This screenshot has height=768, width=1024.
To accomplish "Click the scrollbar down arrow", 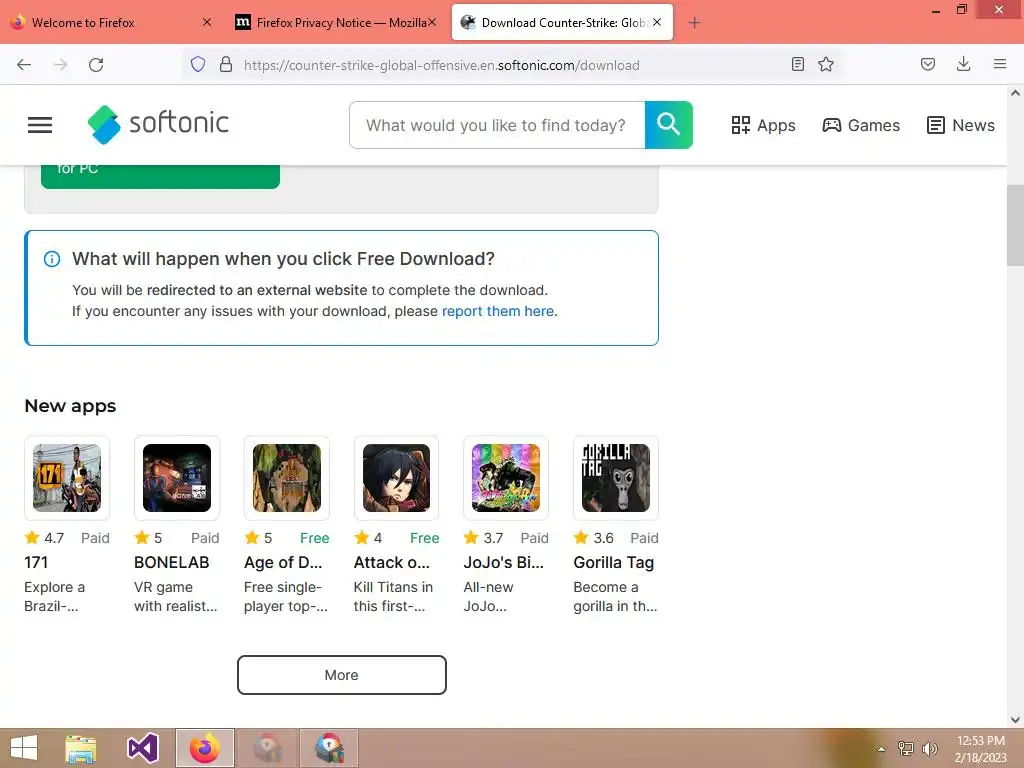I will (x=1015, y=720).
